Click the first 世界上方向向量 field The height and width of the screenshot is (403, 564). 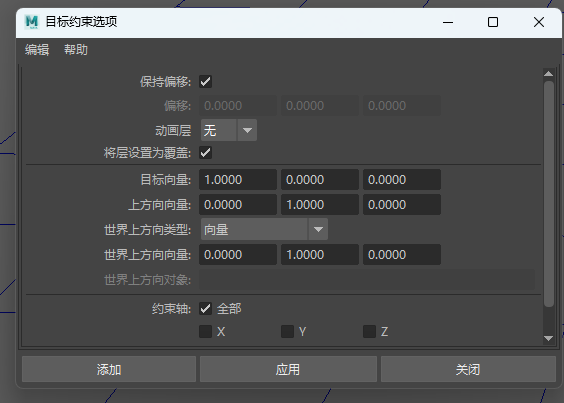[238, 255]
